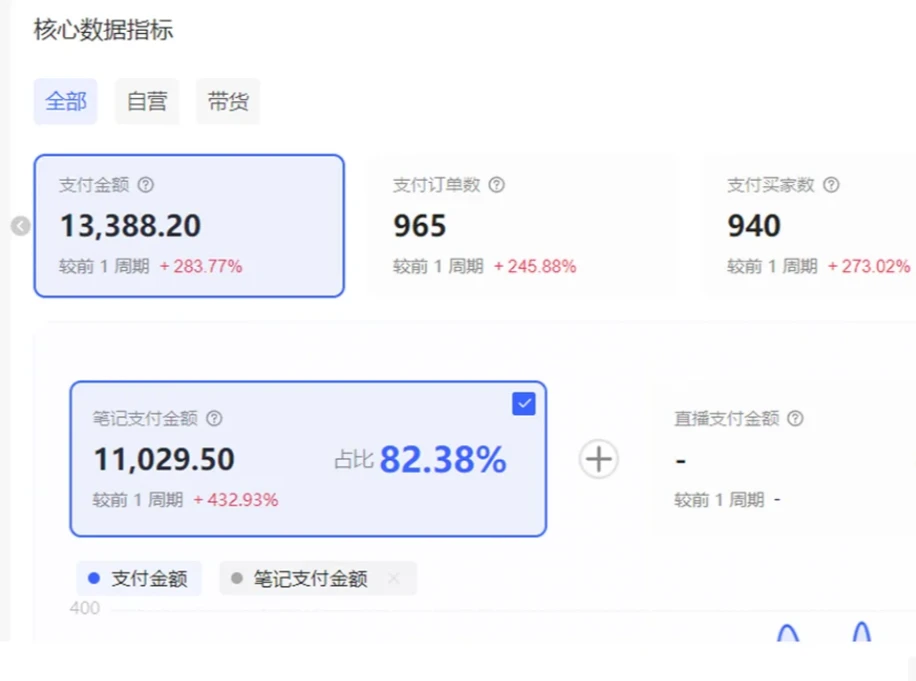
Task: Switch to the 自营 tab
Action: tap(147, 101)
